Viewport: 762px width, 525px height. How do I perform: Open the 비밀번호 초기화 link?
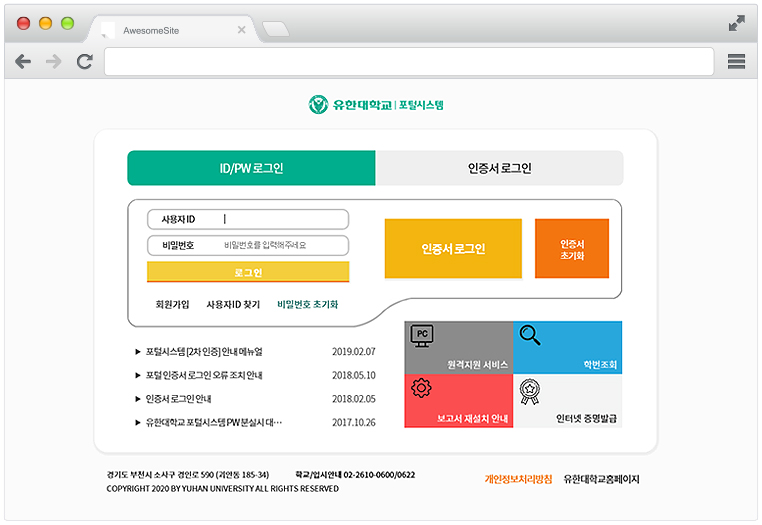pyautogui.click(x=308, y=304)
